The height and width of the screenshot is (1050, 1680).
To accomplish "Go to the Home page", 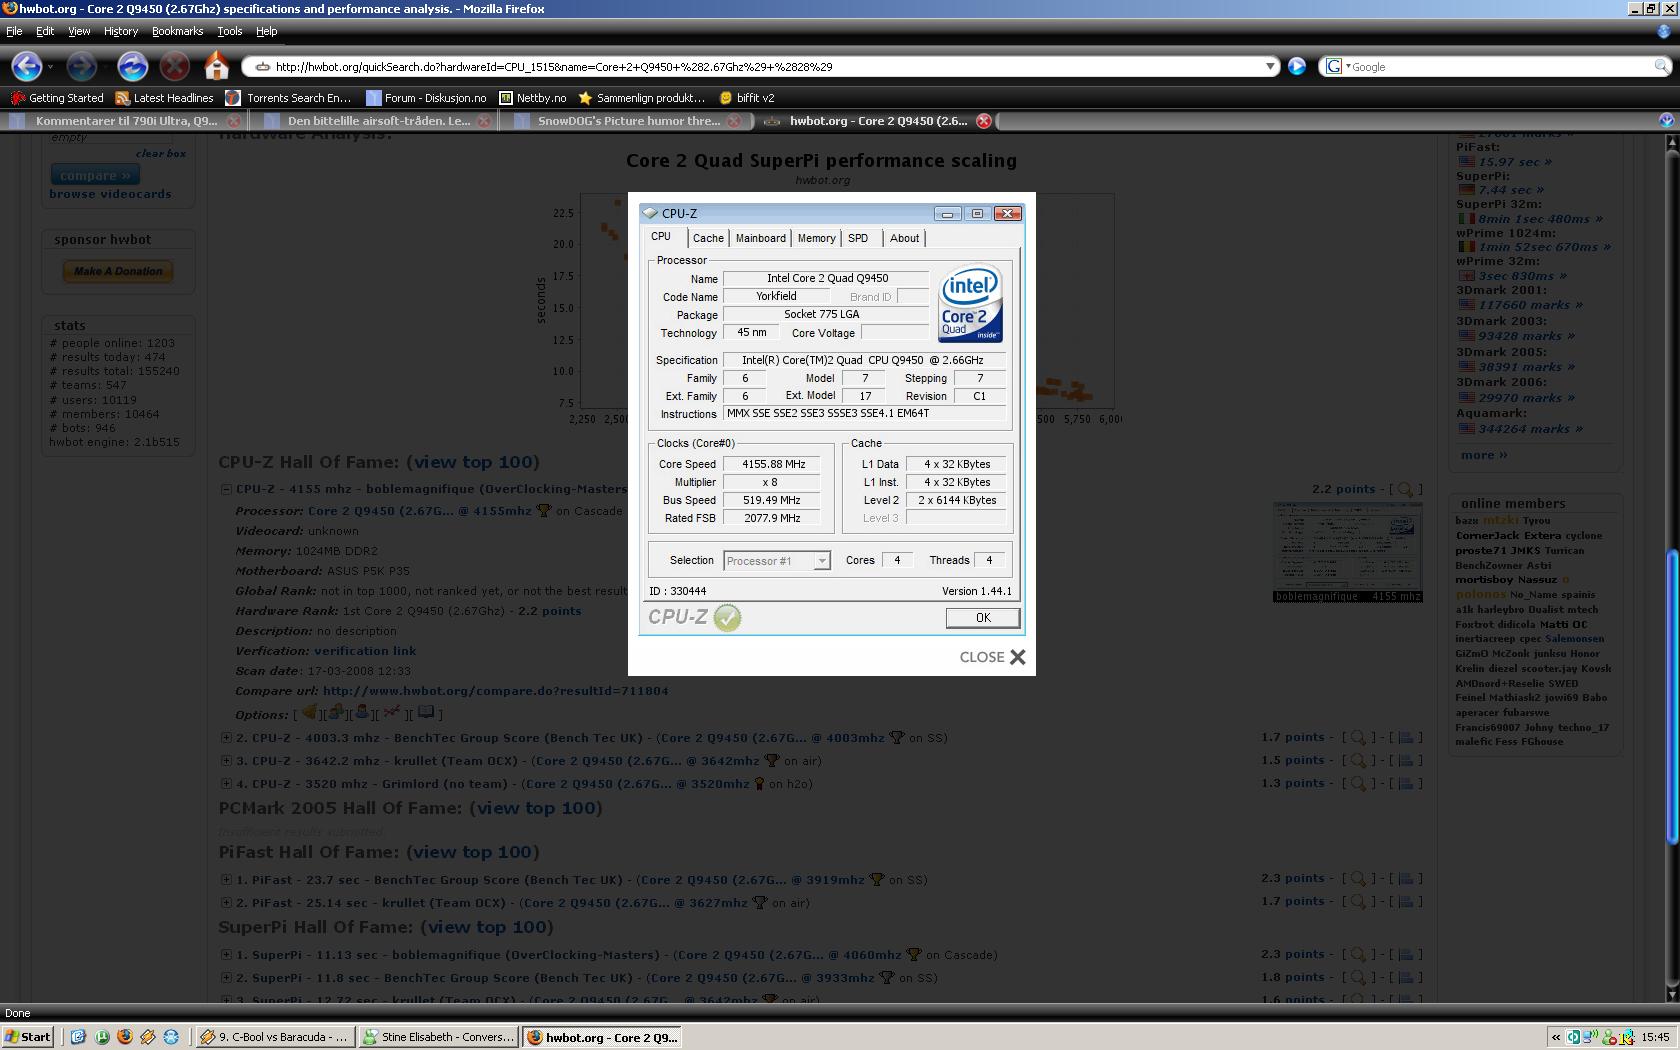I will point(217,66).
